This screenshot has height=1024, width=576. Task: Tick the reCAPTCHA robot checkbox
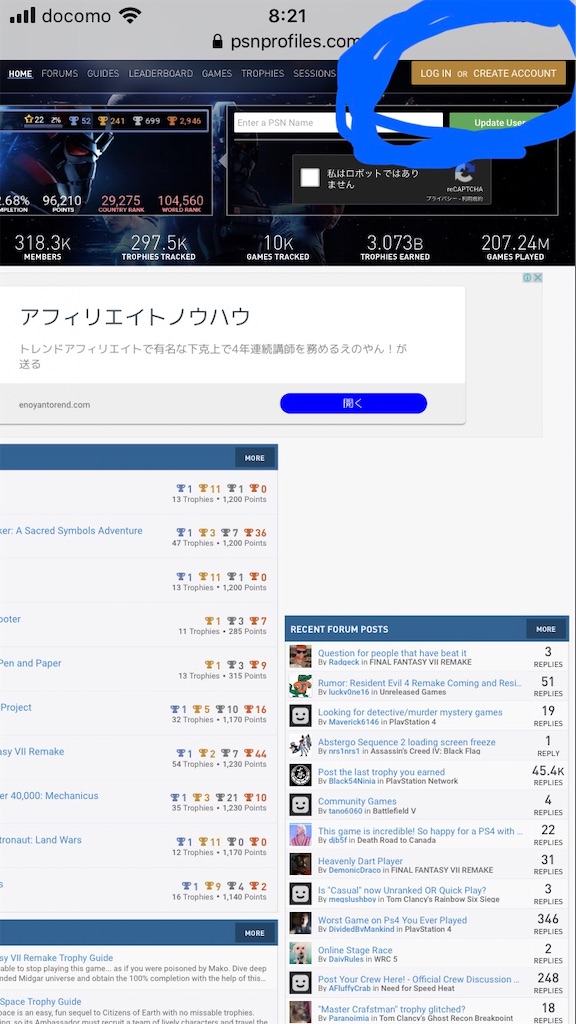pyautogui.click(x=310, y=178)
